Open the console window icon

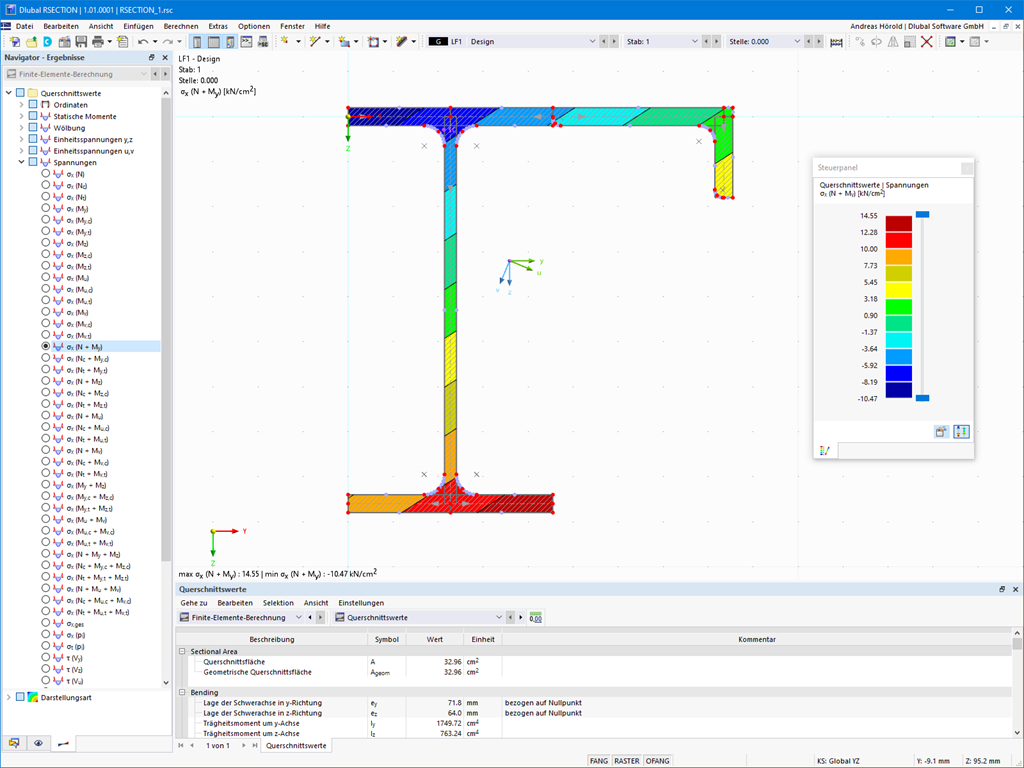pyautogui.click(x=246, y=42)
